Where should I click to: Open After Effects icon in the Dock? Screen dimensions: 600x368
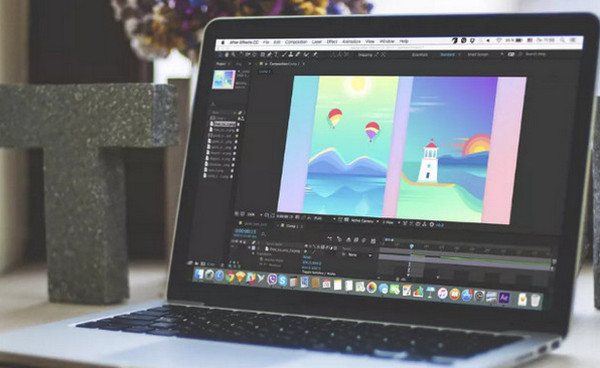[504, 297]
